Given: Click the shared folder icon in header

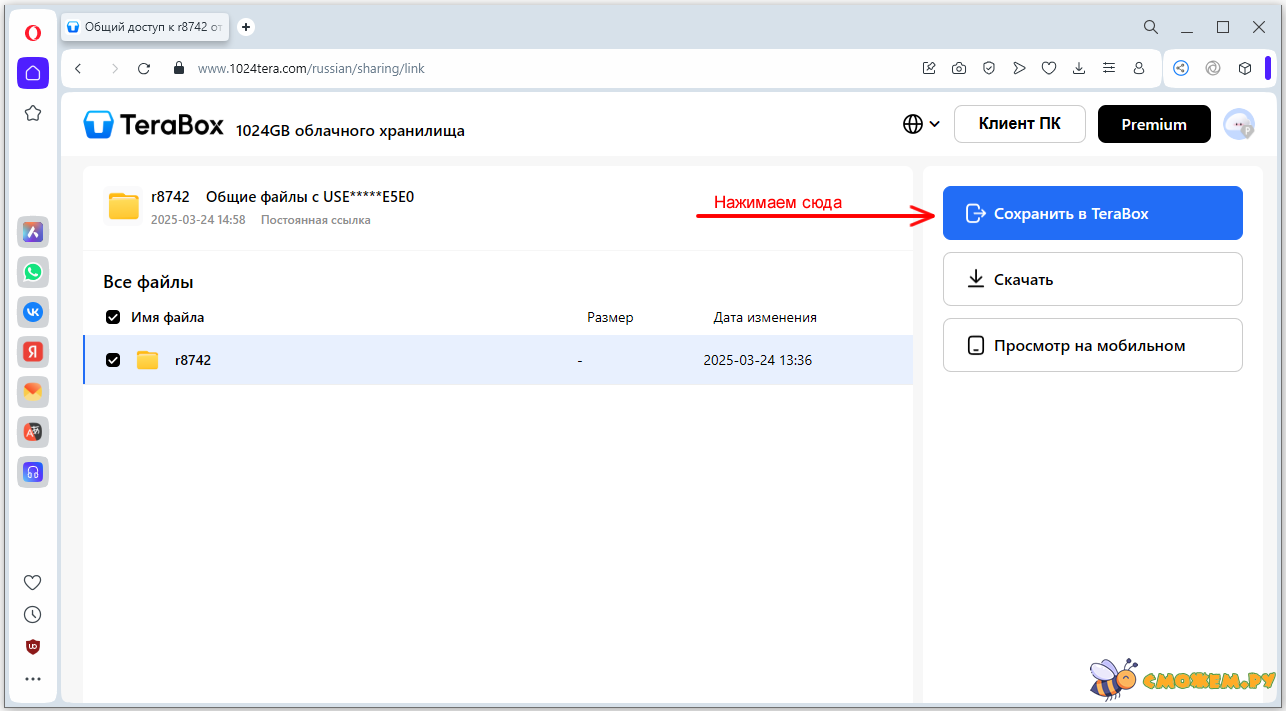Looking at the screenshot, I should [124, 206].
